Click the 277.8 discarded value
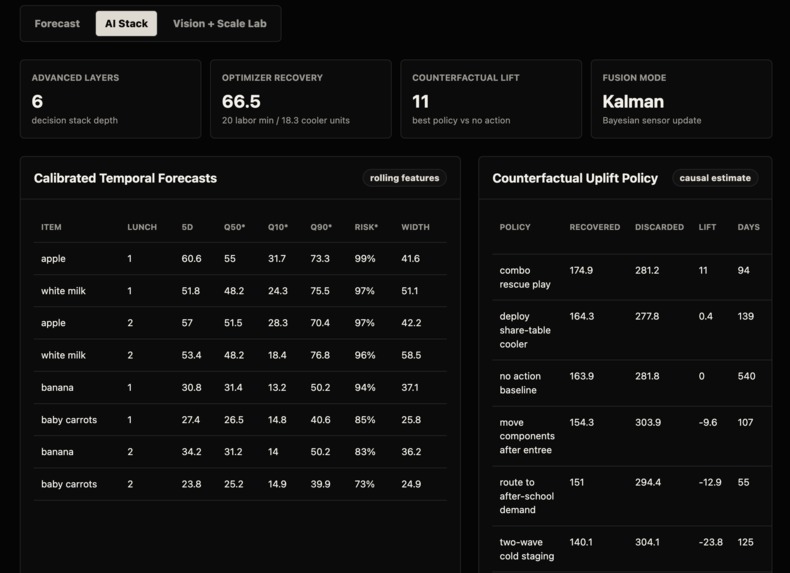The image size is (790, 573). click(647, 316)
